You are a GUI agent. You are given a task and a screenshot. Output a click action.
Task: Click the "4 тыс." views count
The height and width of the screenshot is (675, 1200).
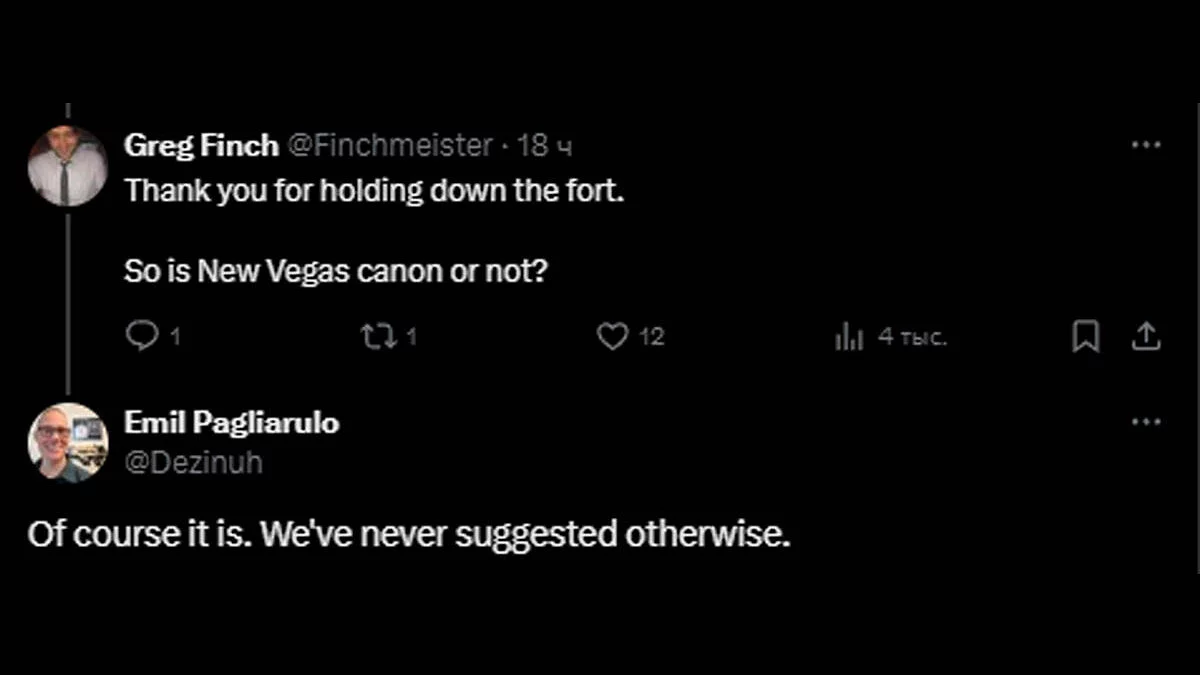(x=912, y=338)
